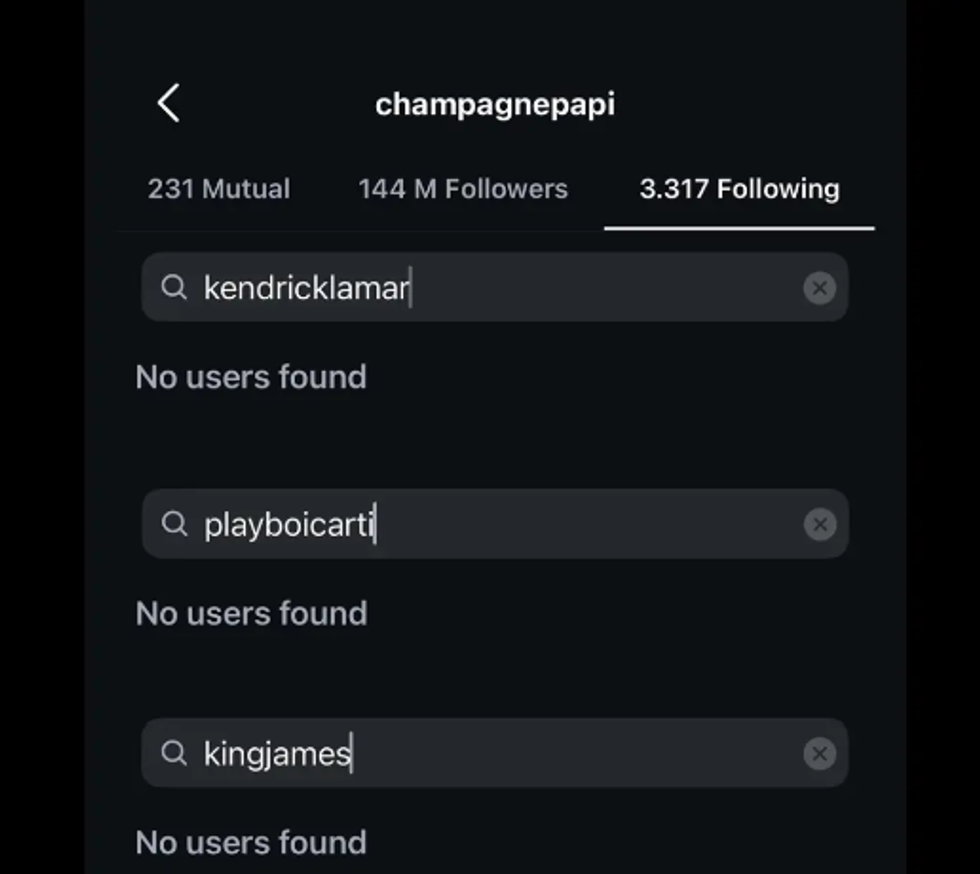Click the magnifier icon in the kingjames search bar
This screenshot has height=874, width=980.
tap(174, 753)
